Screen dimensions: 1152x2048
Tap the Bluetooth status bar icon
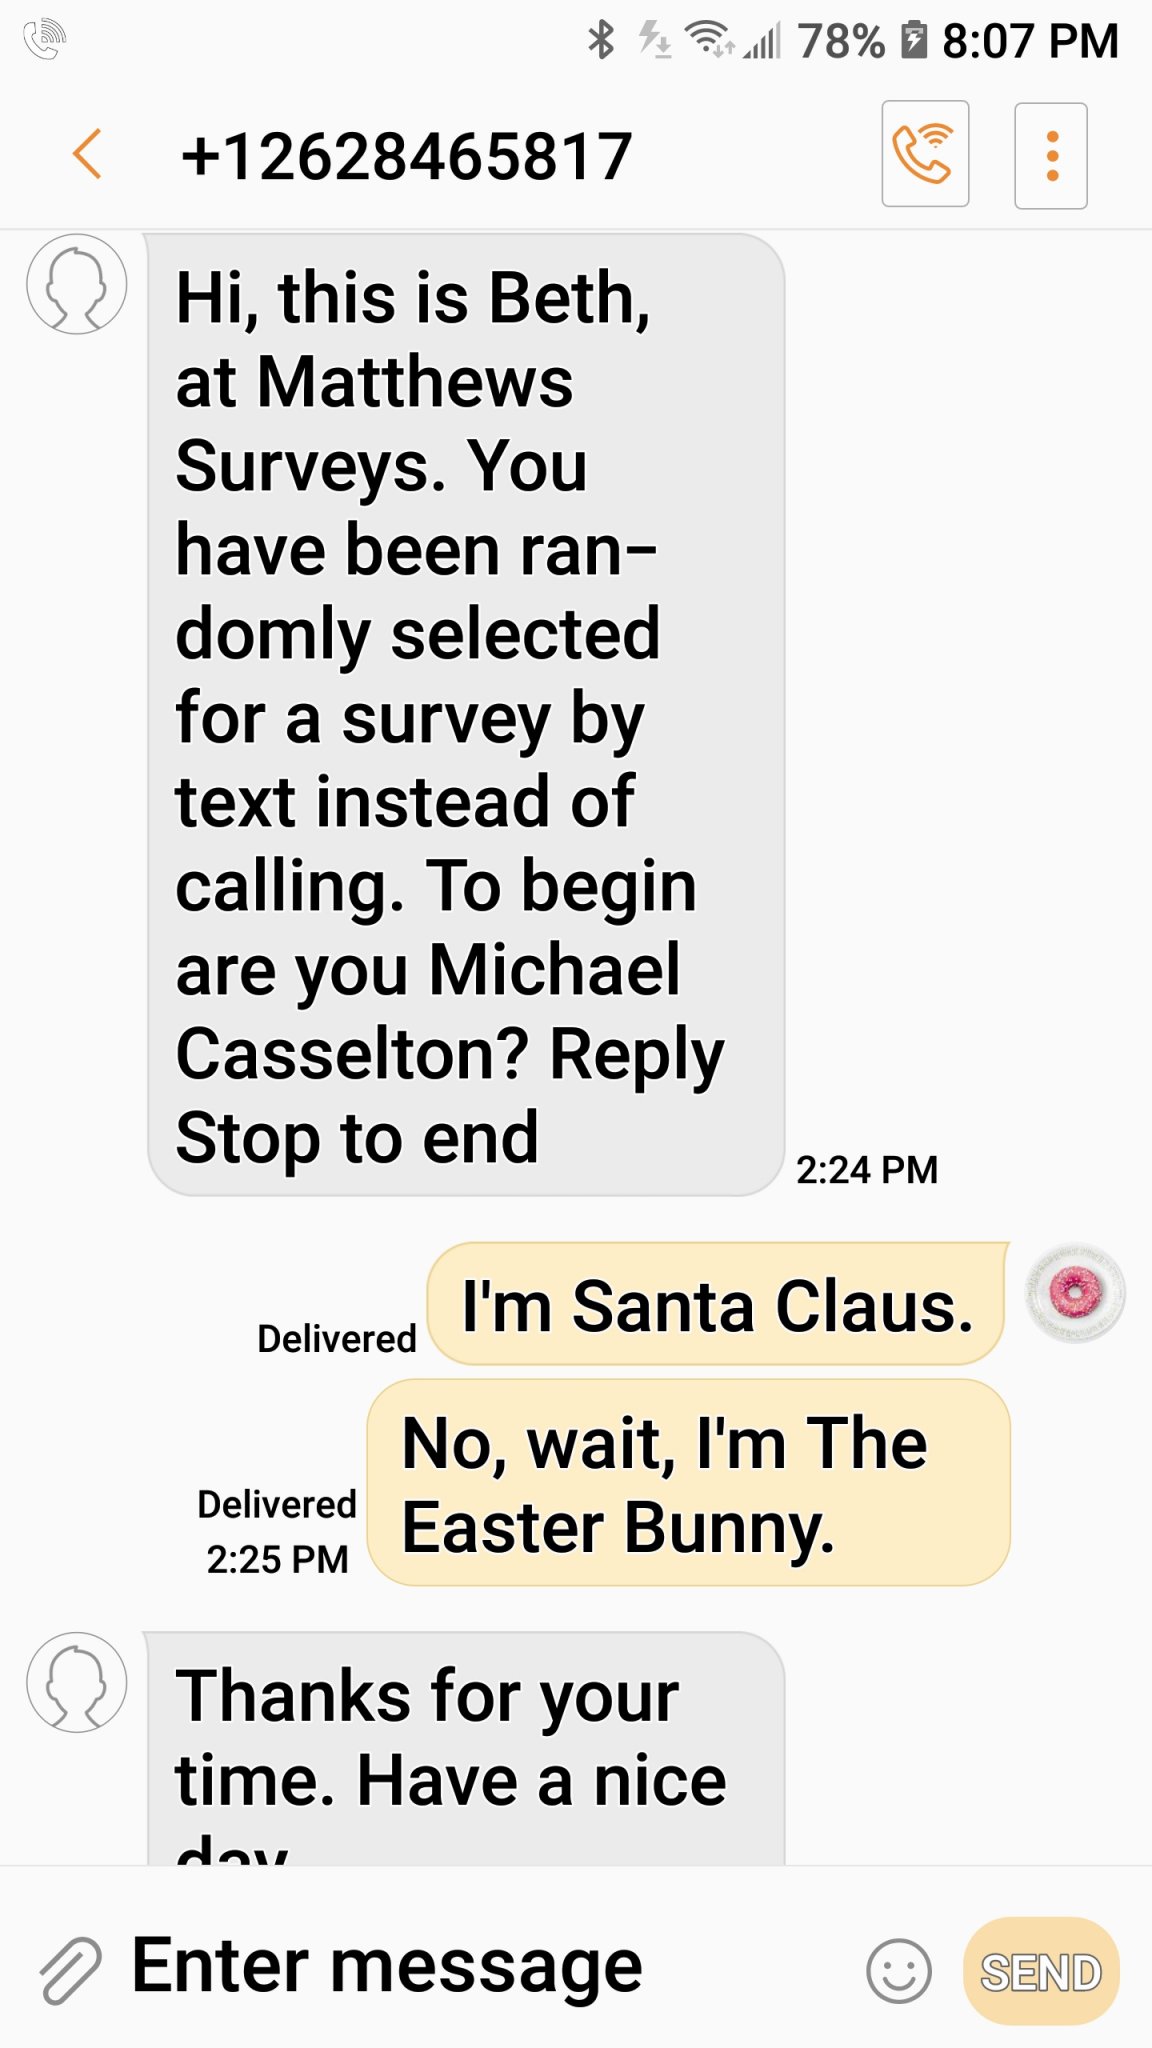click(x=601, y=40)
